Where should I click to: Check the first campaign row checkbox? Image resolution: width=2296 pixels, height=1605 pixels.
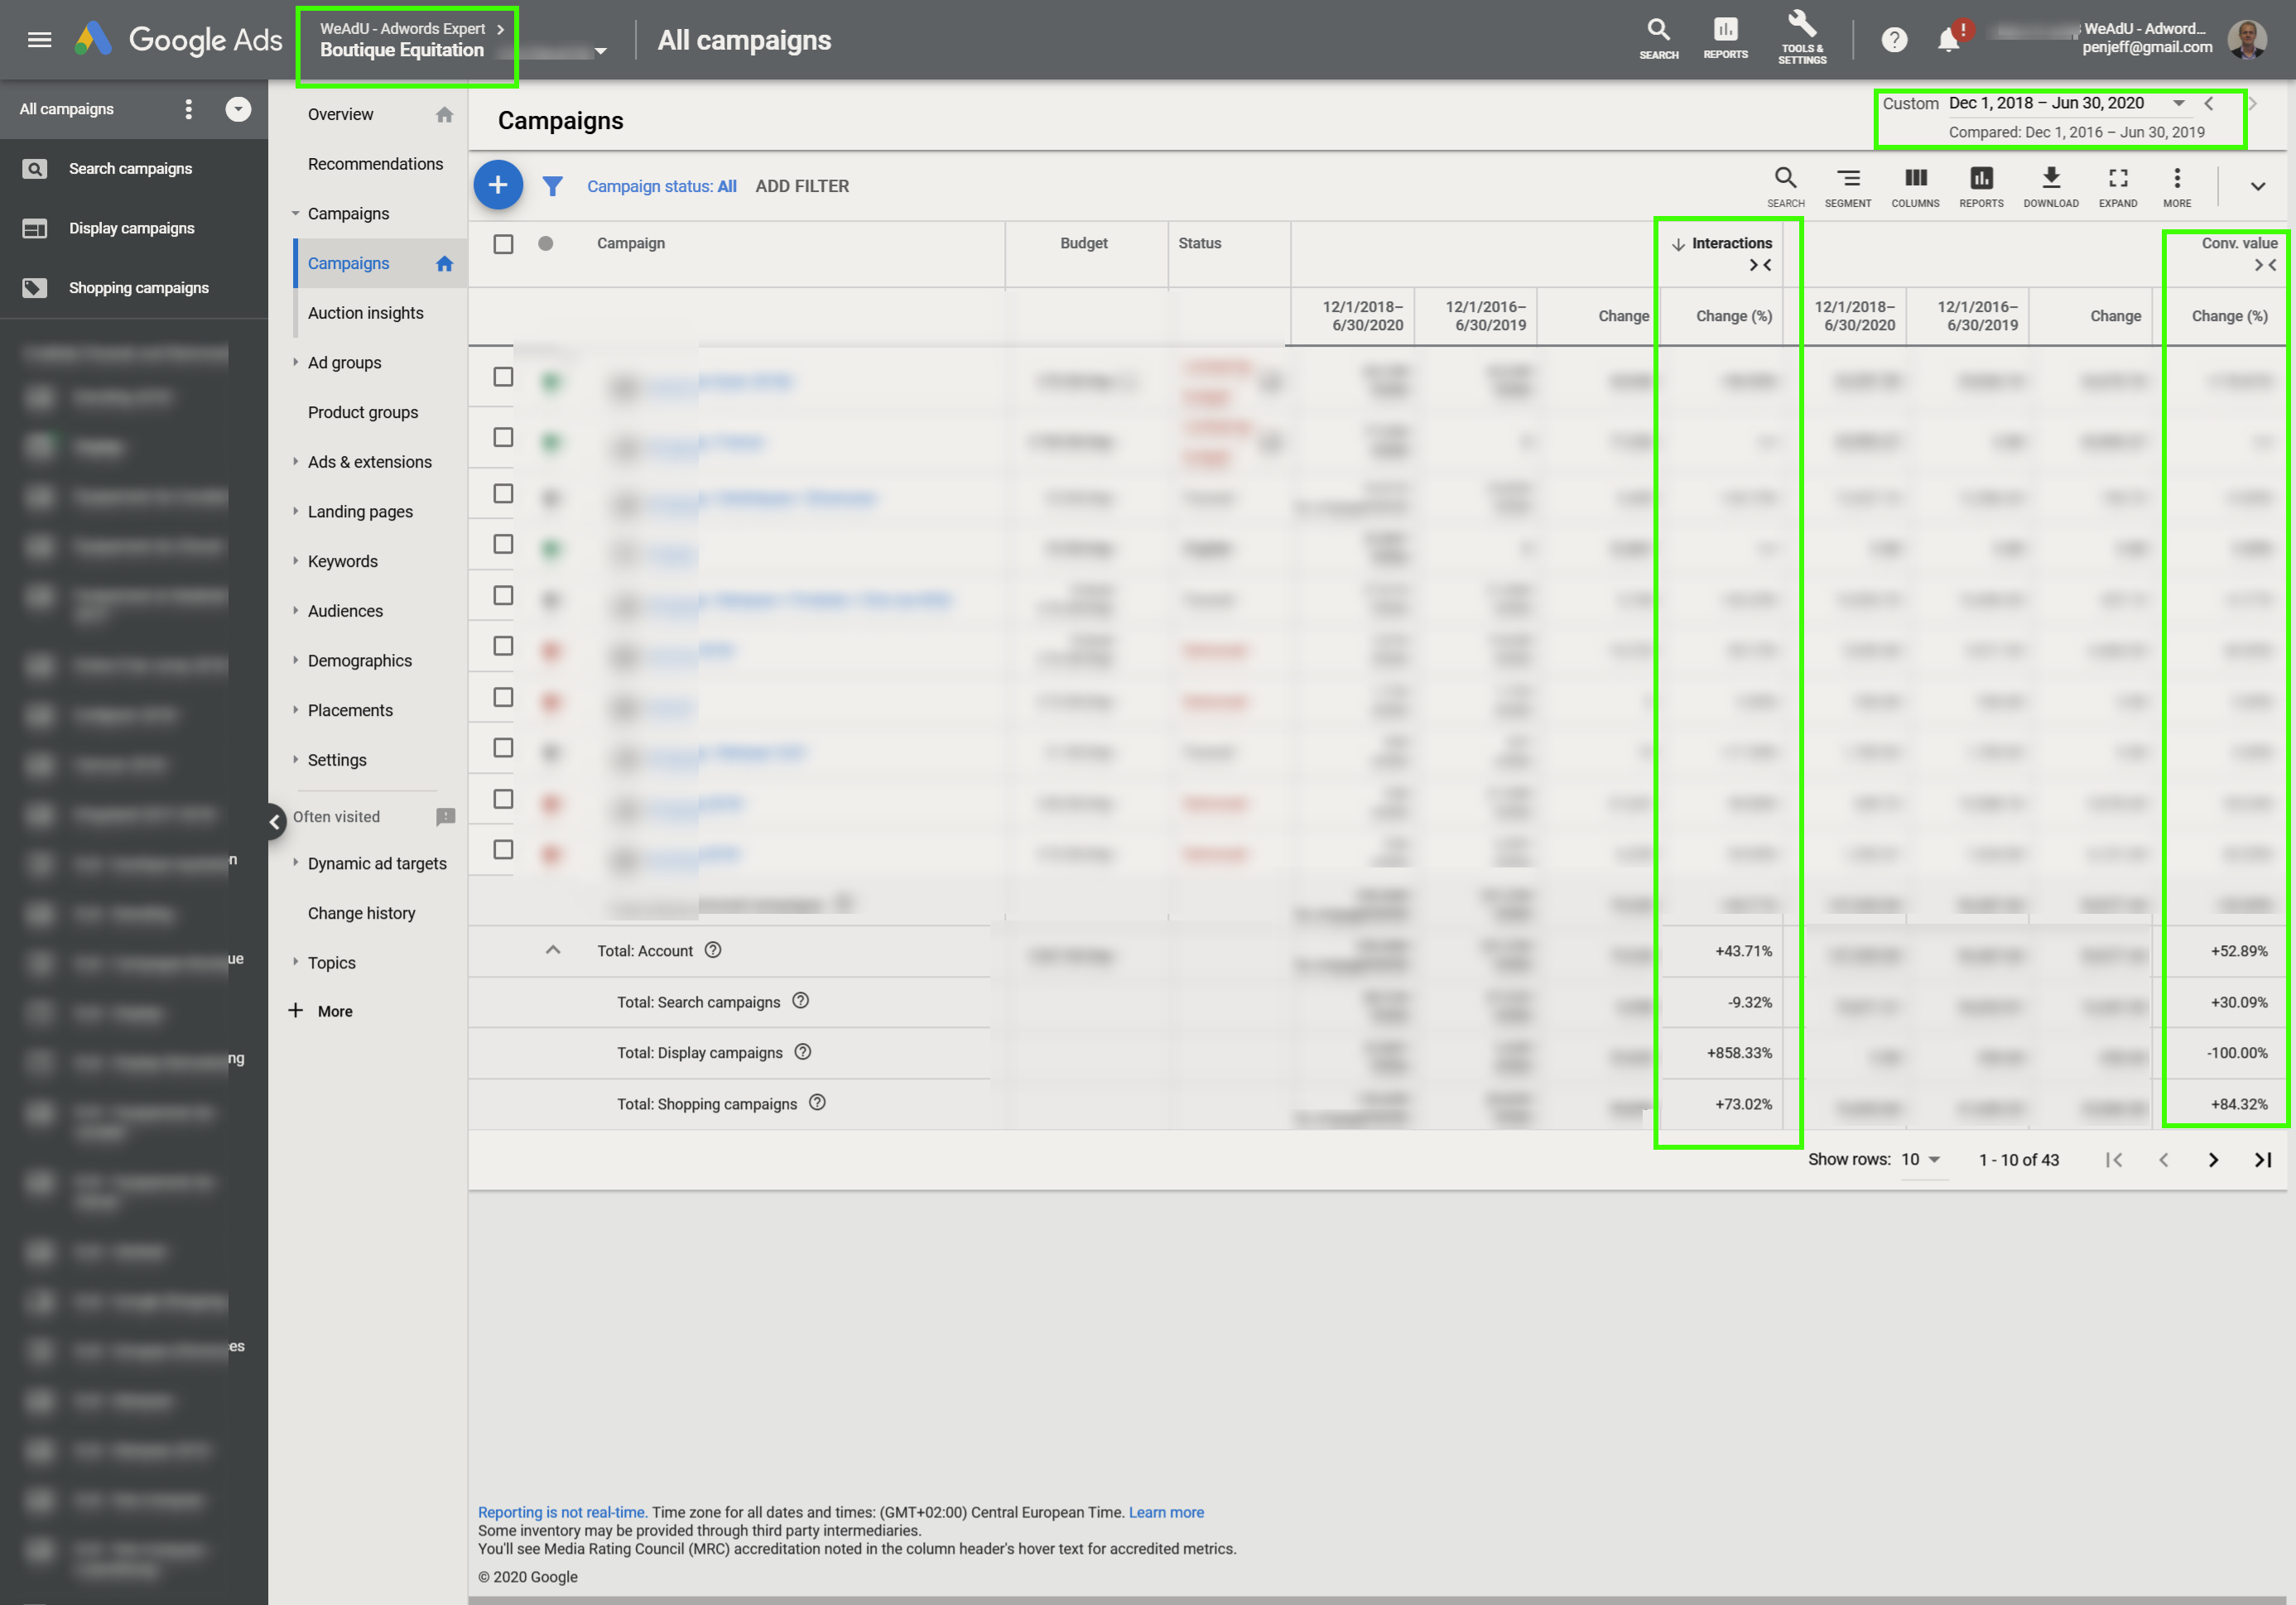[503, 377]
